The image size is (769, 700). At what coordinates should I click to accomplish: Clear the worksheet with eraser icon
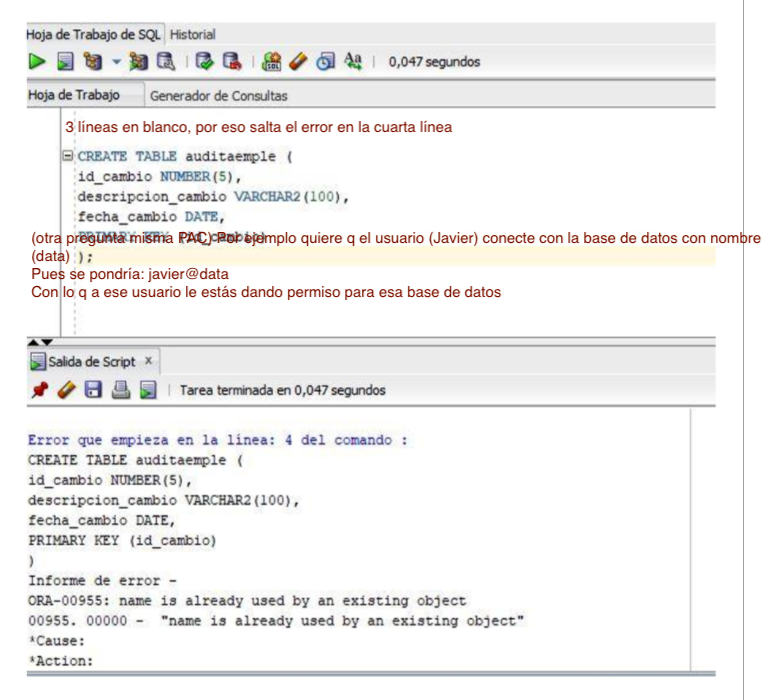(x=297, y=62)
